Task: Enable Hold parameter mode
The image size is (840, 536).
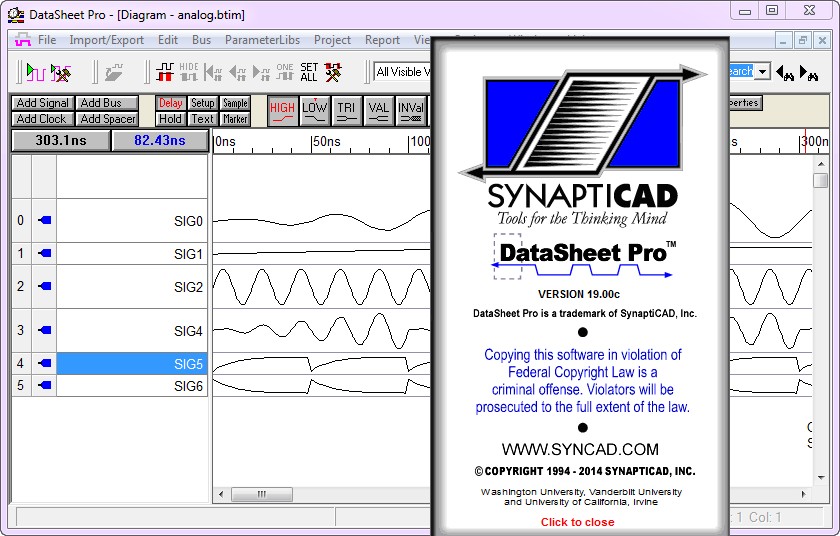Action: [x=170, y=119]
